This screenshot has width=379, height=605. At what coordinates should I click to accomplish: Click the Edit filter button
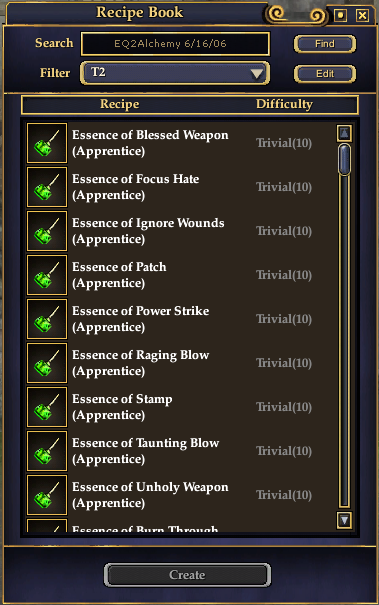click(x=325, y=74)
